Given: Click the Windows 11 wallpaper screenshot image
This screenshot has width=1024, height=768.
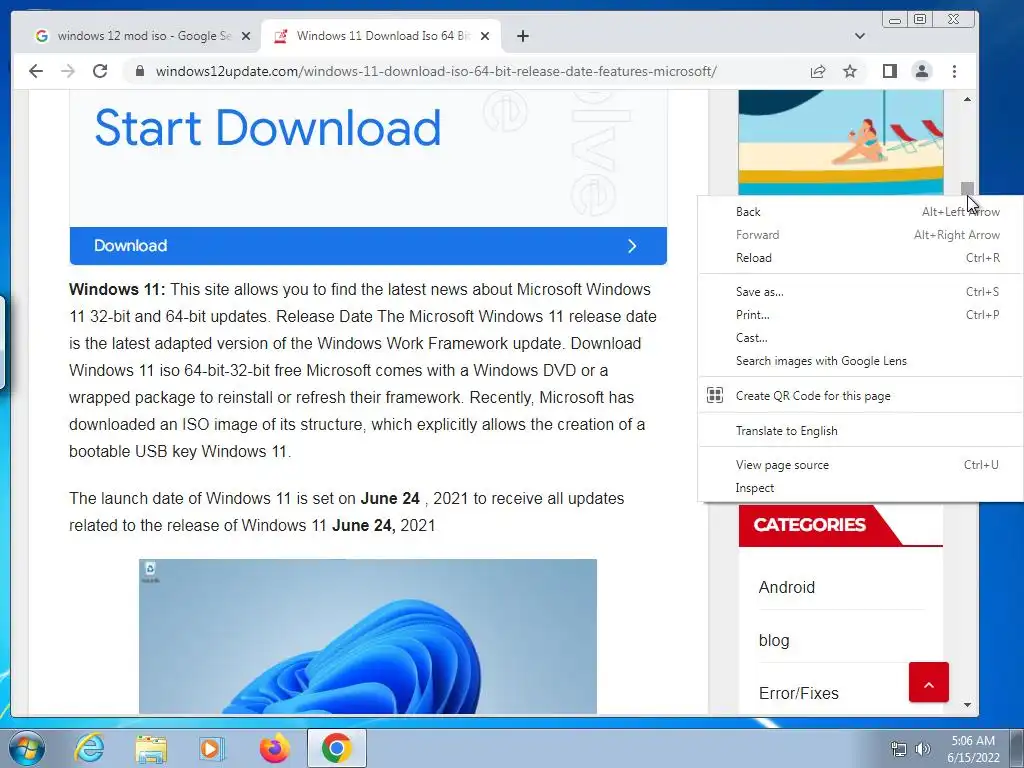Looking at the screenshot, I should [x=368, y=636].
